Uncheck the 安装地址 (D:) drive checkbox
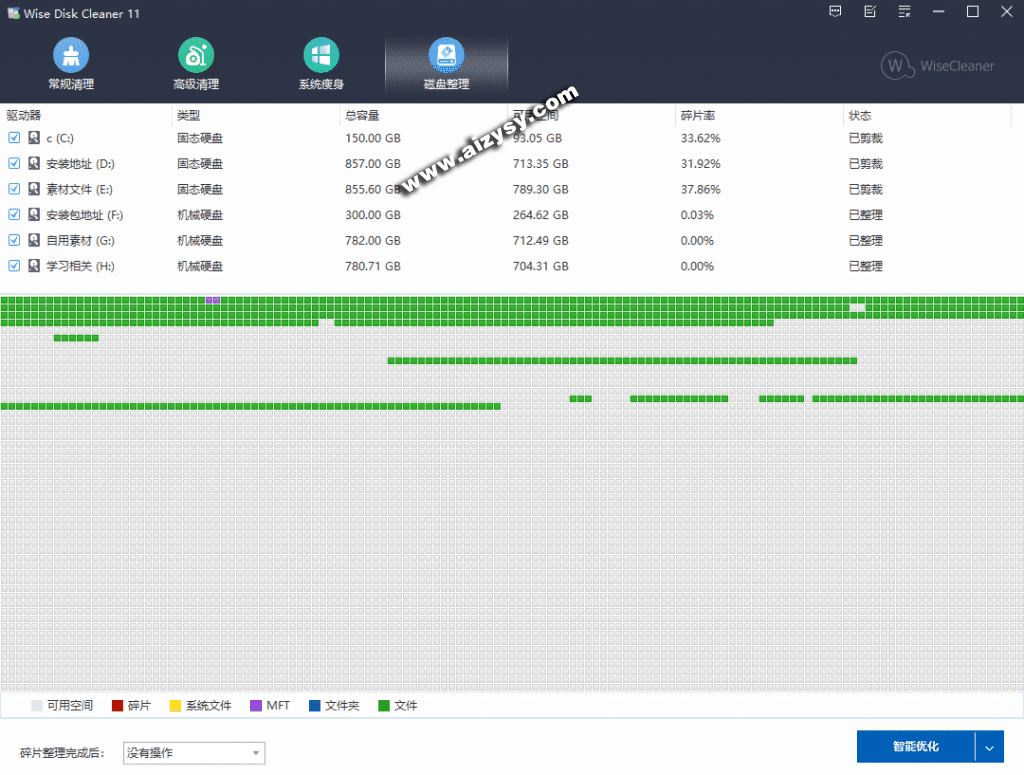Screen dimensions: 1024x775 [14, 163]
